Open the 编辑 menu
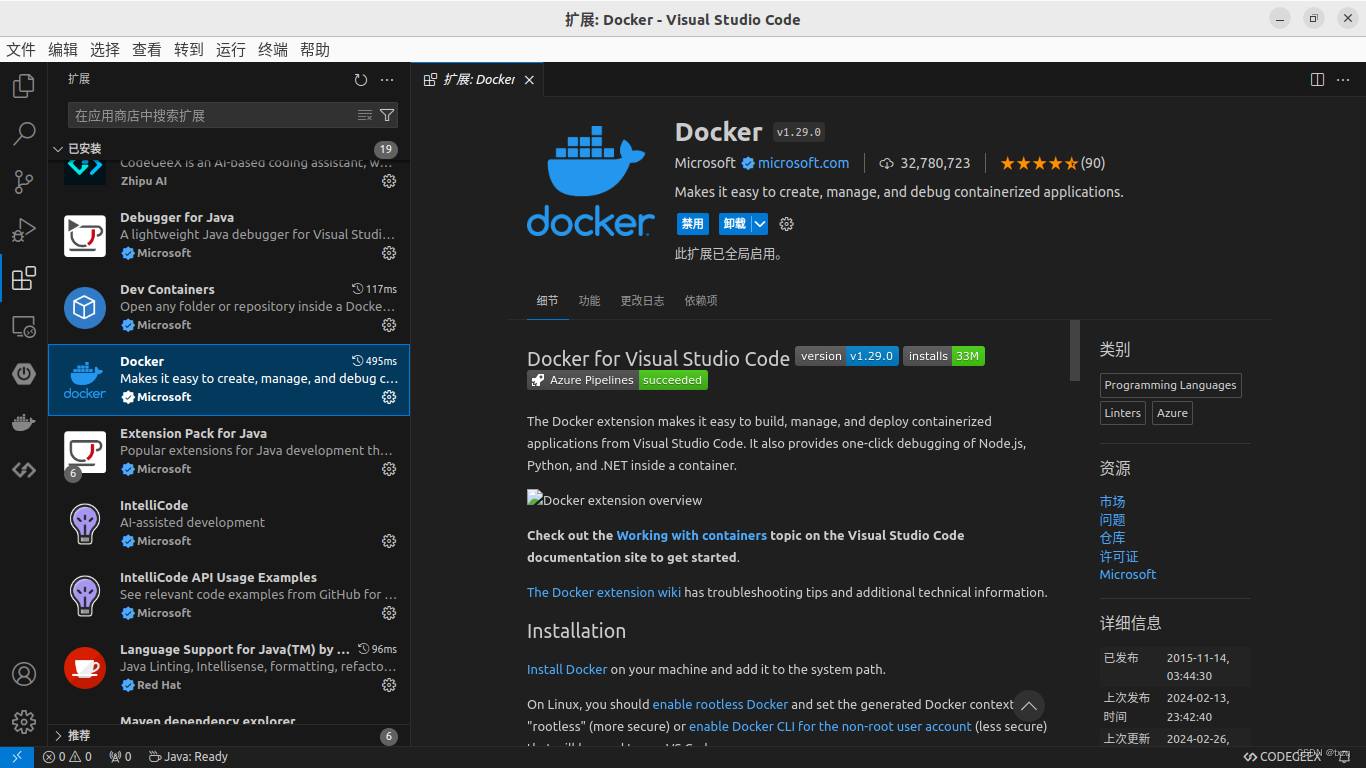The image size is (1366, 768). point(63,50)
